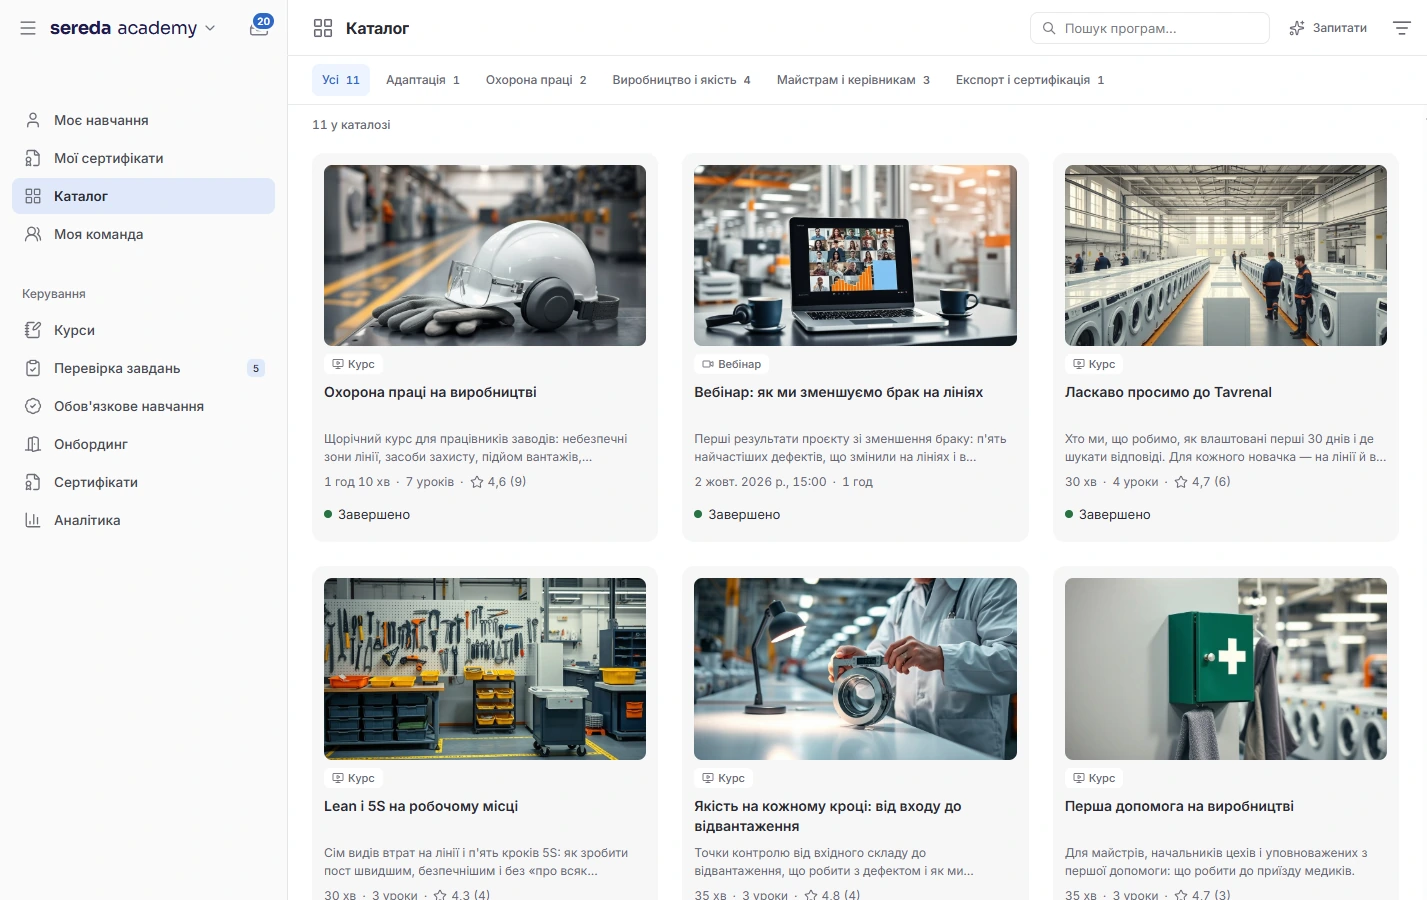1427x900 pixels.
Task: Click the Моя команда people icon
Action: point(33,234)
